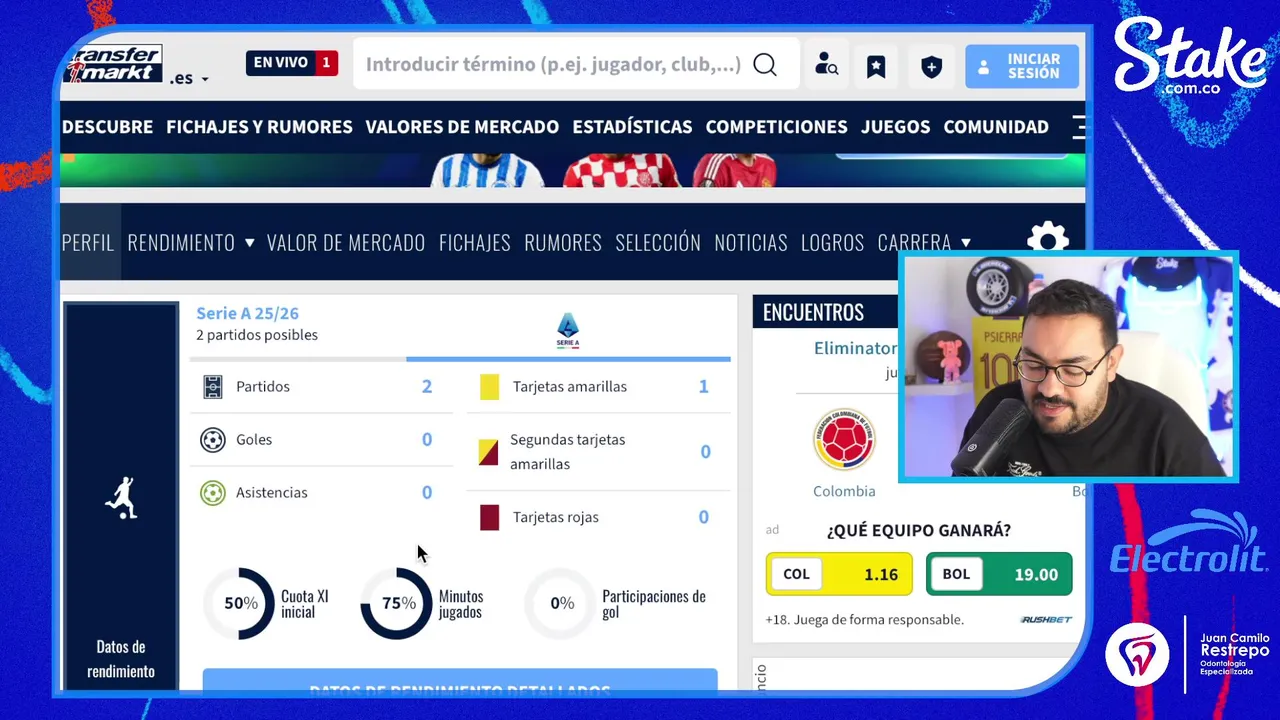
Task: Click the Datos de rendimiento detallados button
Action: [460, 682]
